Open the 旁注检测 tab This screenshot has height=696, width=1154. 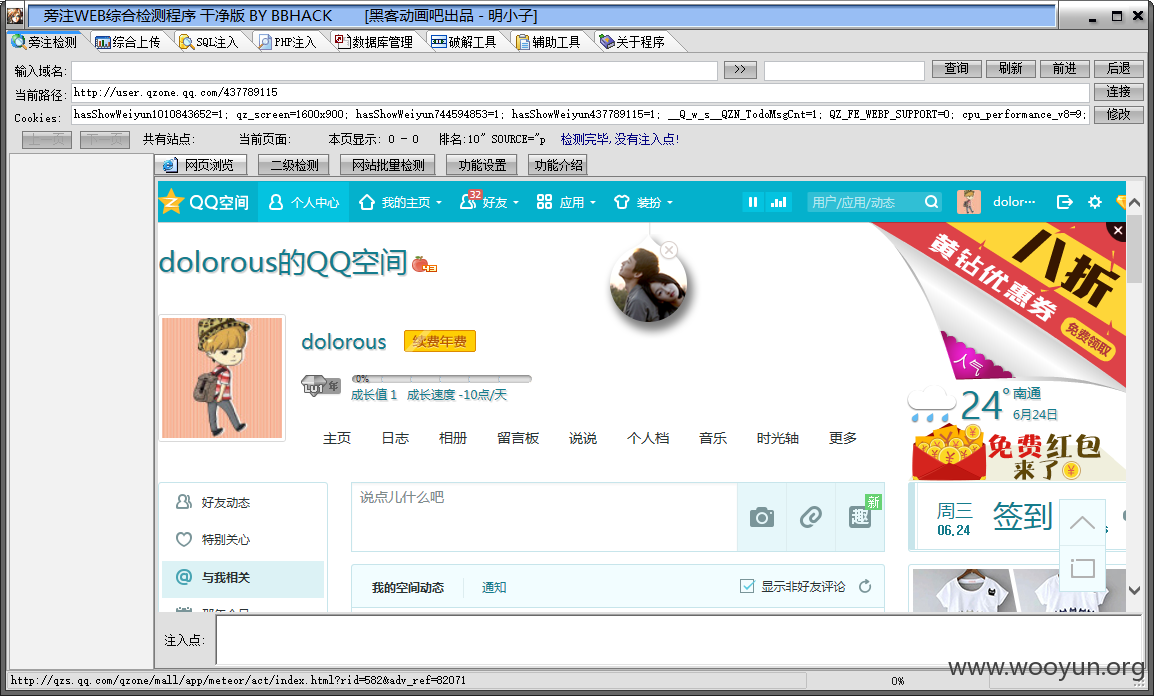(x=46, y=42)
